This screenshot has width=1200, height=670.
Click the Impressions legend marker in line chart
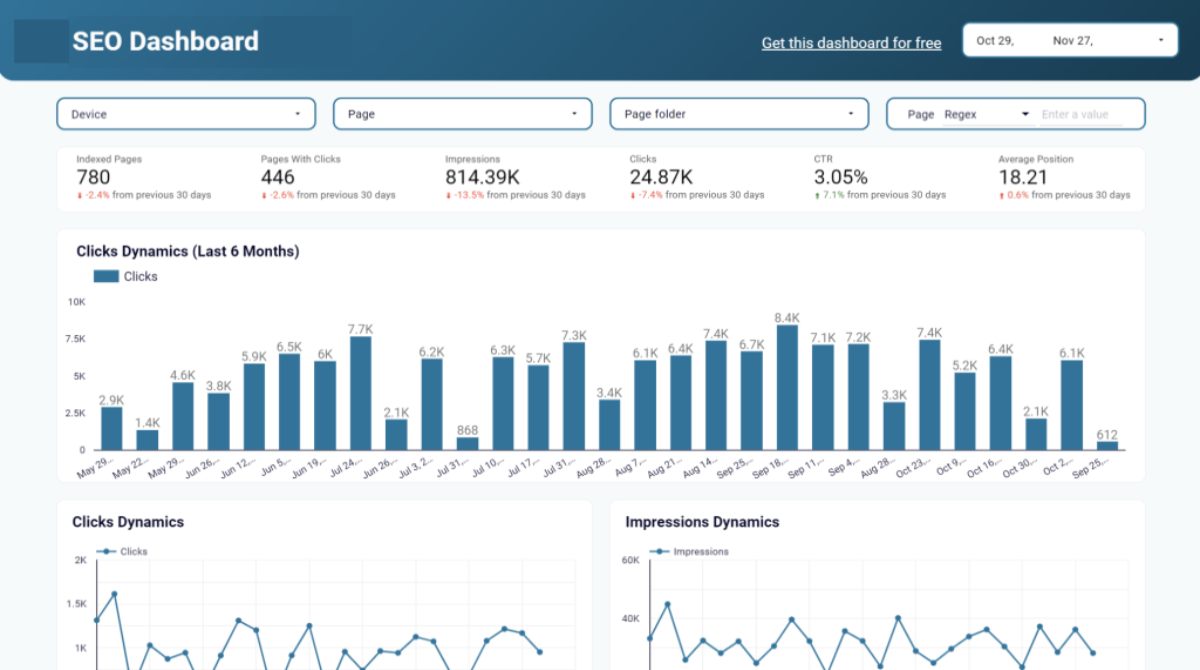point(659,551)
